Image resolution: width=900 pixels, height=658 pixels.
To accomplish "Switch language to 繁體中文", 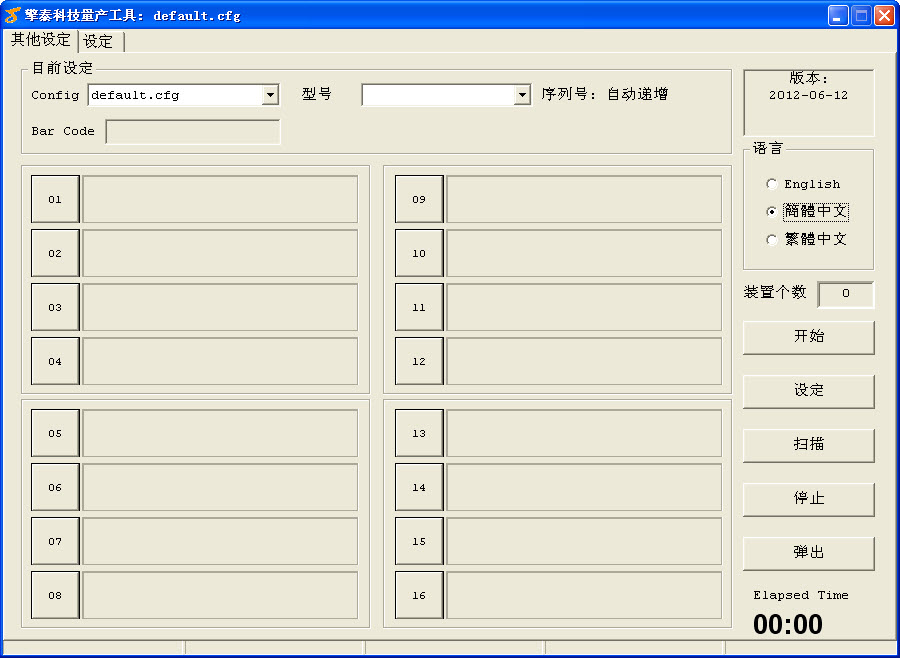I will click(771, 240).
